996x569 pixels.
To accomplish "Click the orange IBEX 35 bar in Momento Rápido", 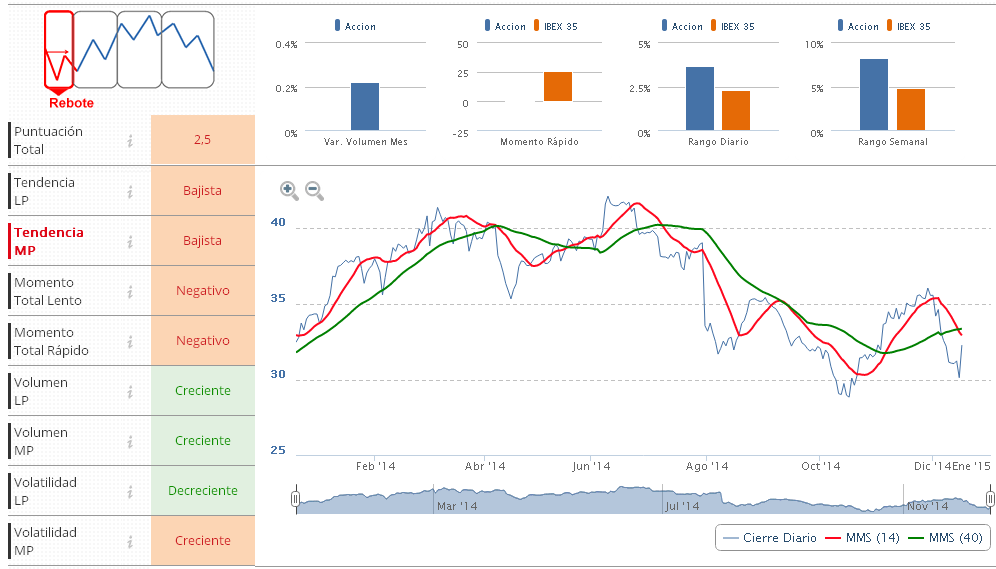I will [558, 87].
